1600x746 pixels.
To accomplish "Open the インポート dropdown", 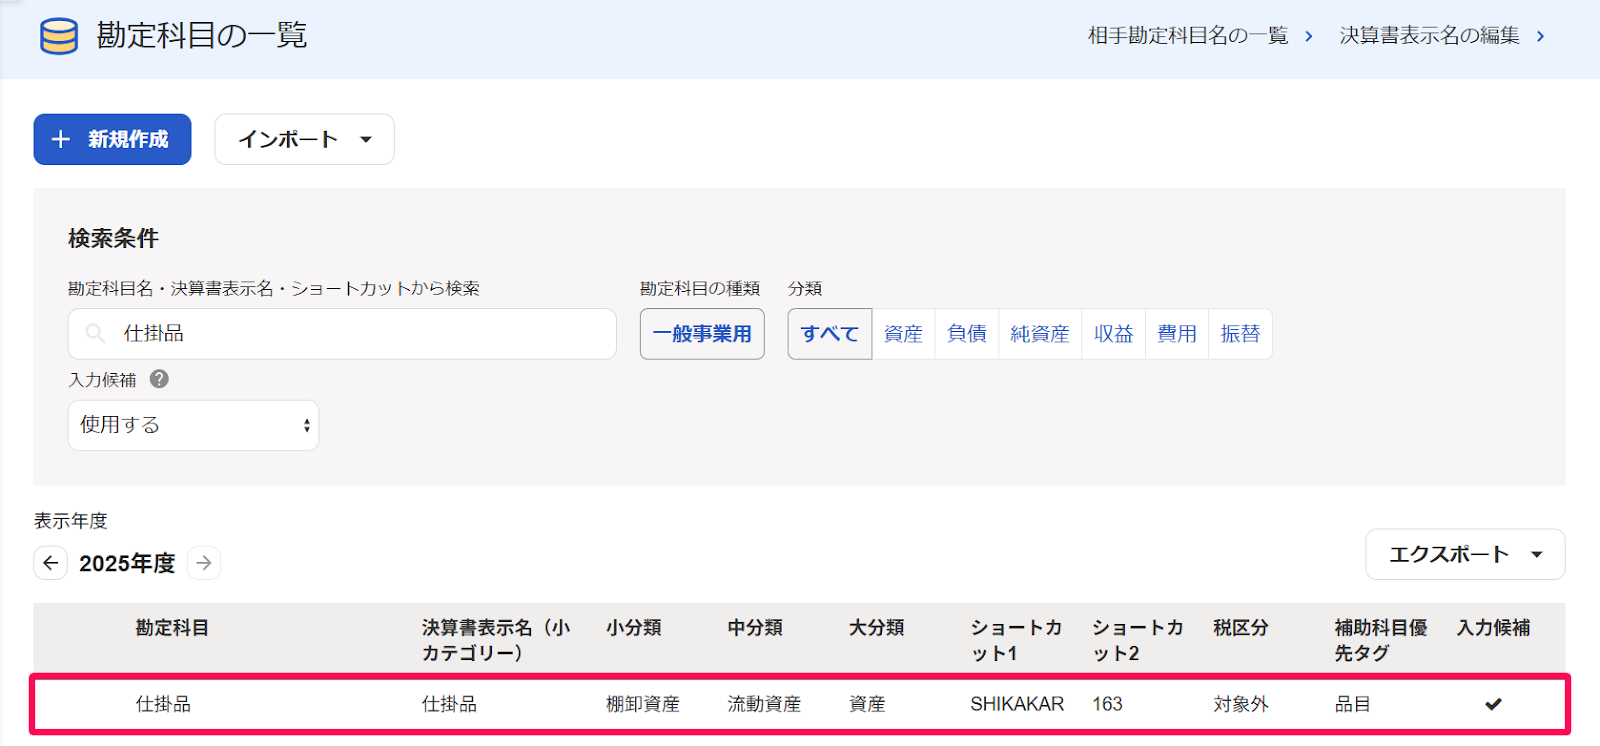I will 304,139.
